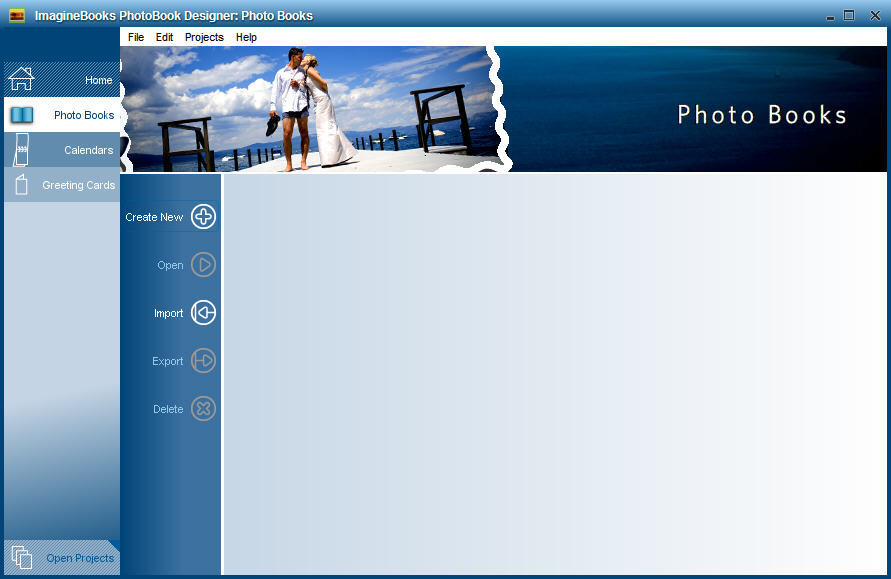This screenshot has width=891, height=579.
Task: Select the Calendars spiral-binding icon
Action: (21, 150)
